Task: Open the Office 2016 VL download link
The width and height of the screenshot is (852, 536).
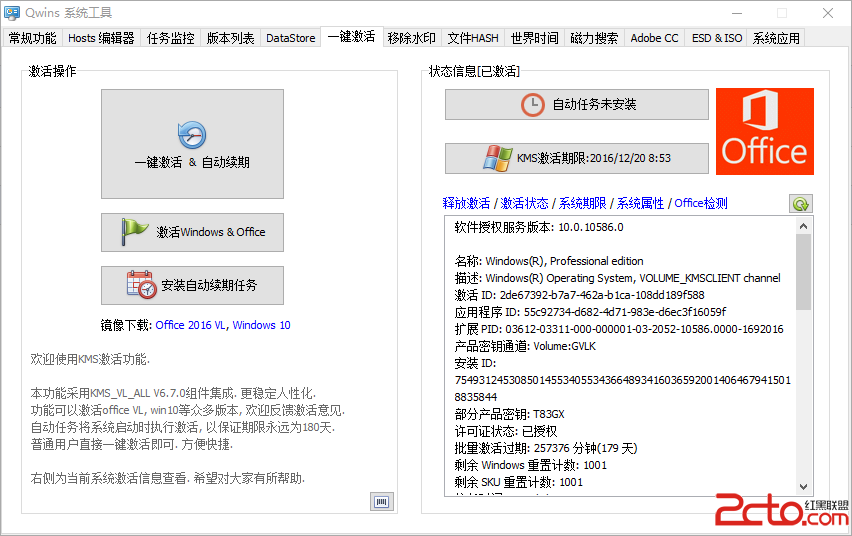Action: 190,325
